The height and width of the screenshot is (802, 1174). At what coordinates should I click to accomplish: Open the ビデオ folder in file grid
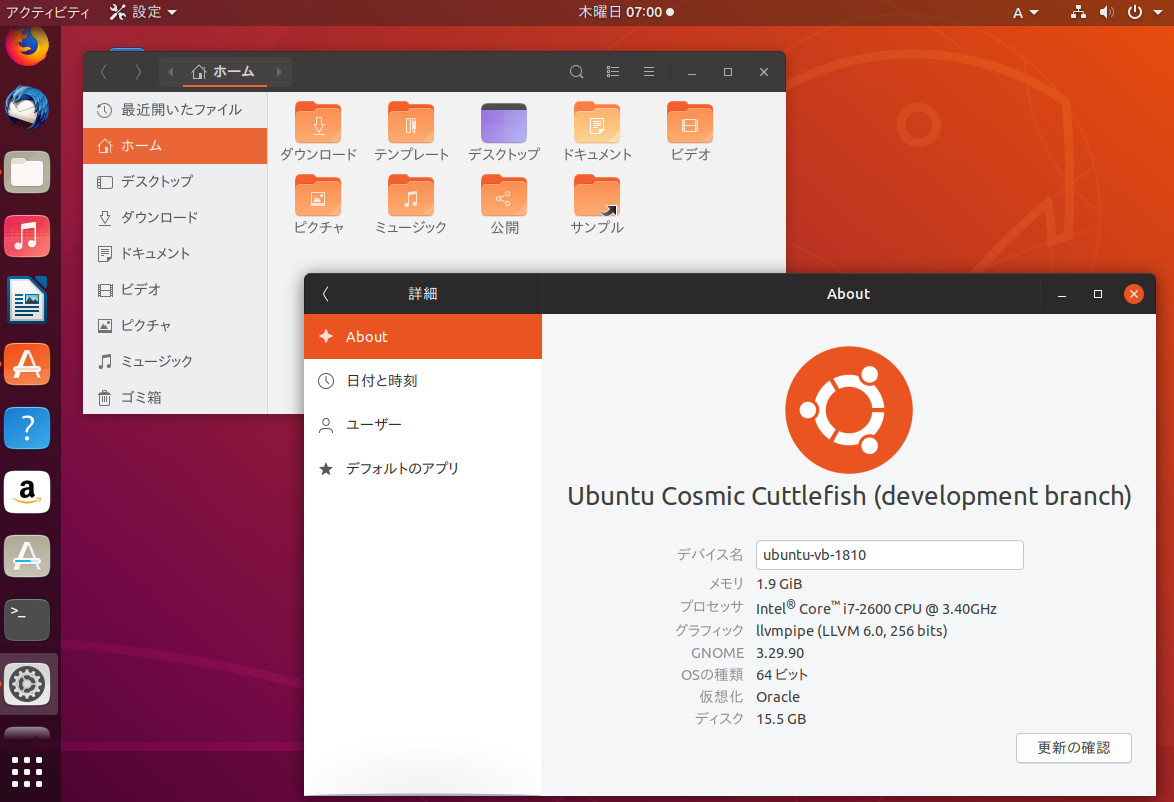point(690,133)
